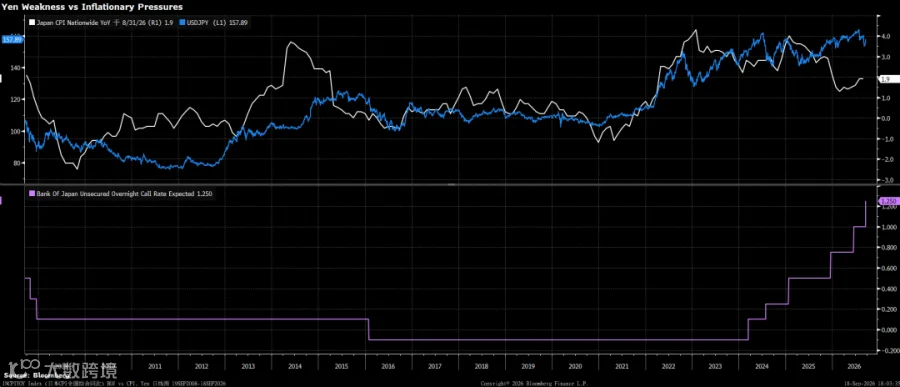This screenshot has height=387, width=900.
Task: Click the 140 level on left price axis
Action: (x=15, y=67)
